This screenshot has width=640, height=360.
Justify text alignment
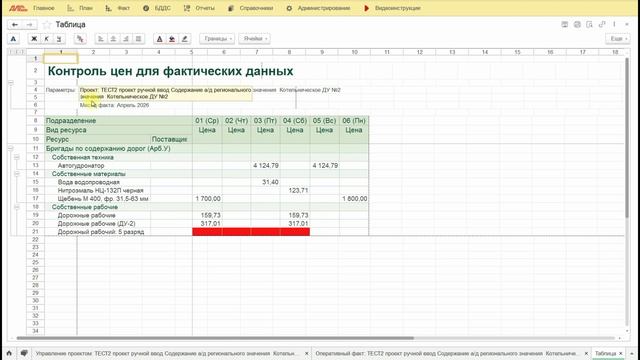coord(138,39)
